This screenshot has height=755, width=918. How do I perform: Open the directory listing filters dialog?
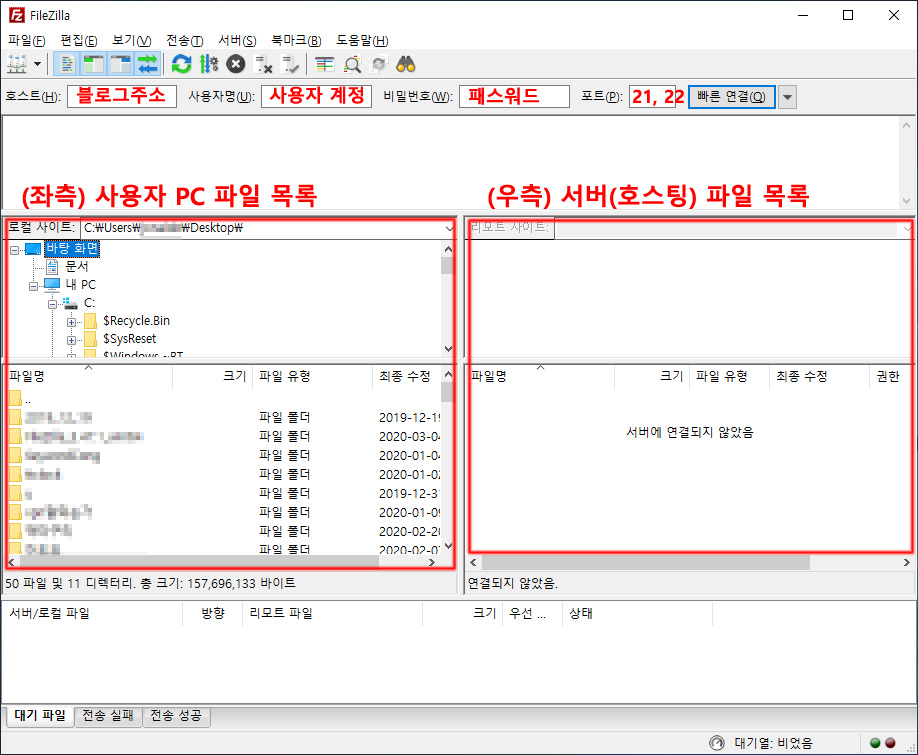(324, 64)
